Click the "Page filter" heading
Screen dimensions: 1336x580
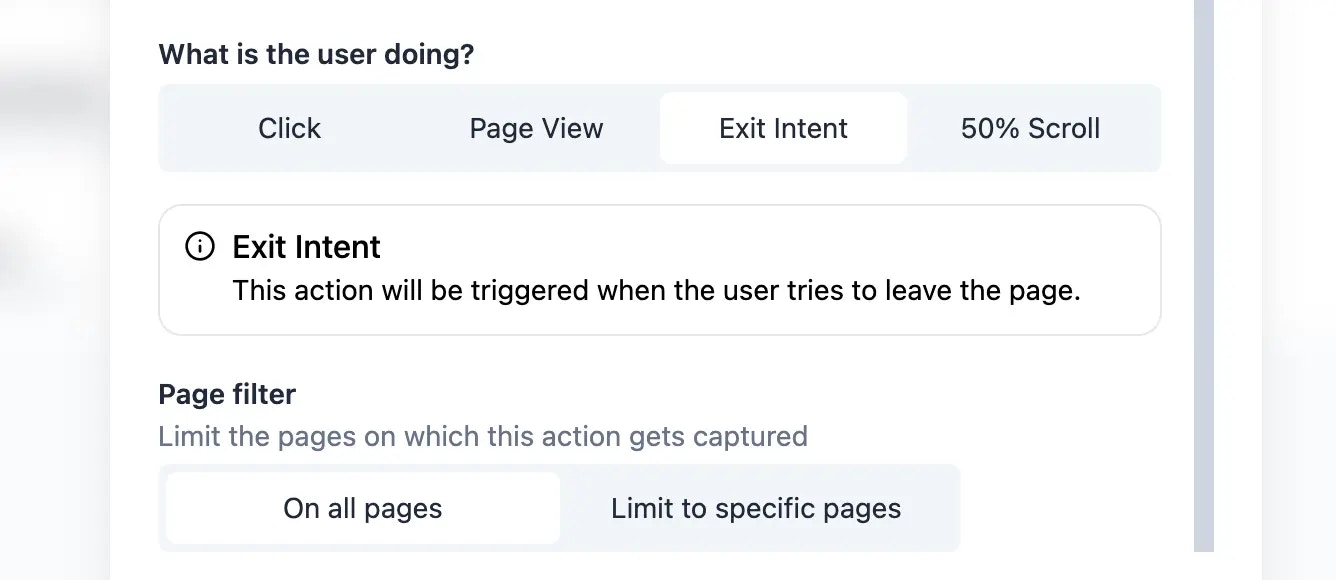(x=227, y=394)
